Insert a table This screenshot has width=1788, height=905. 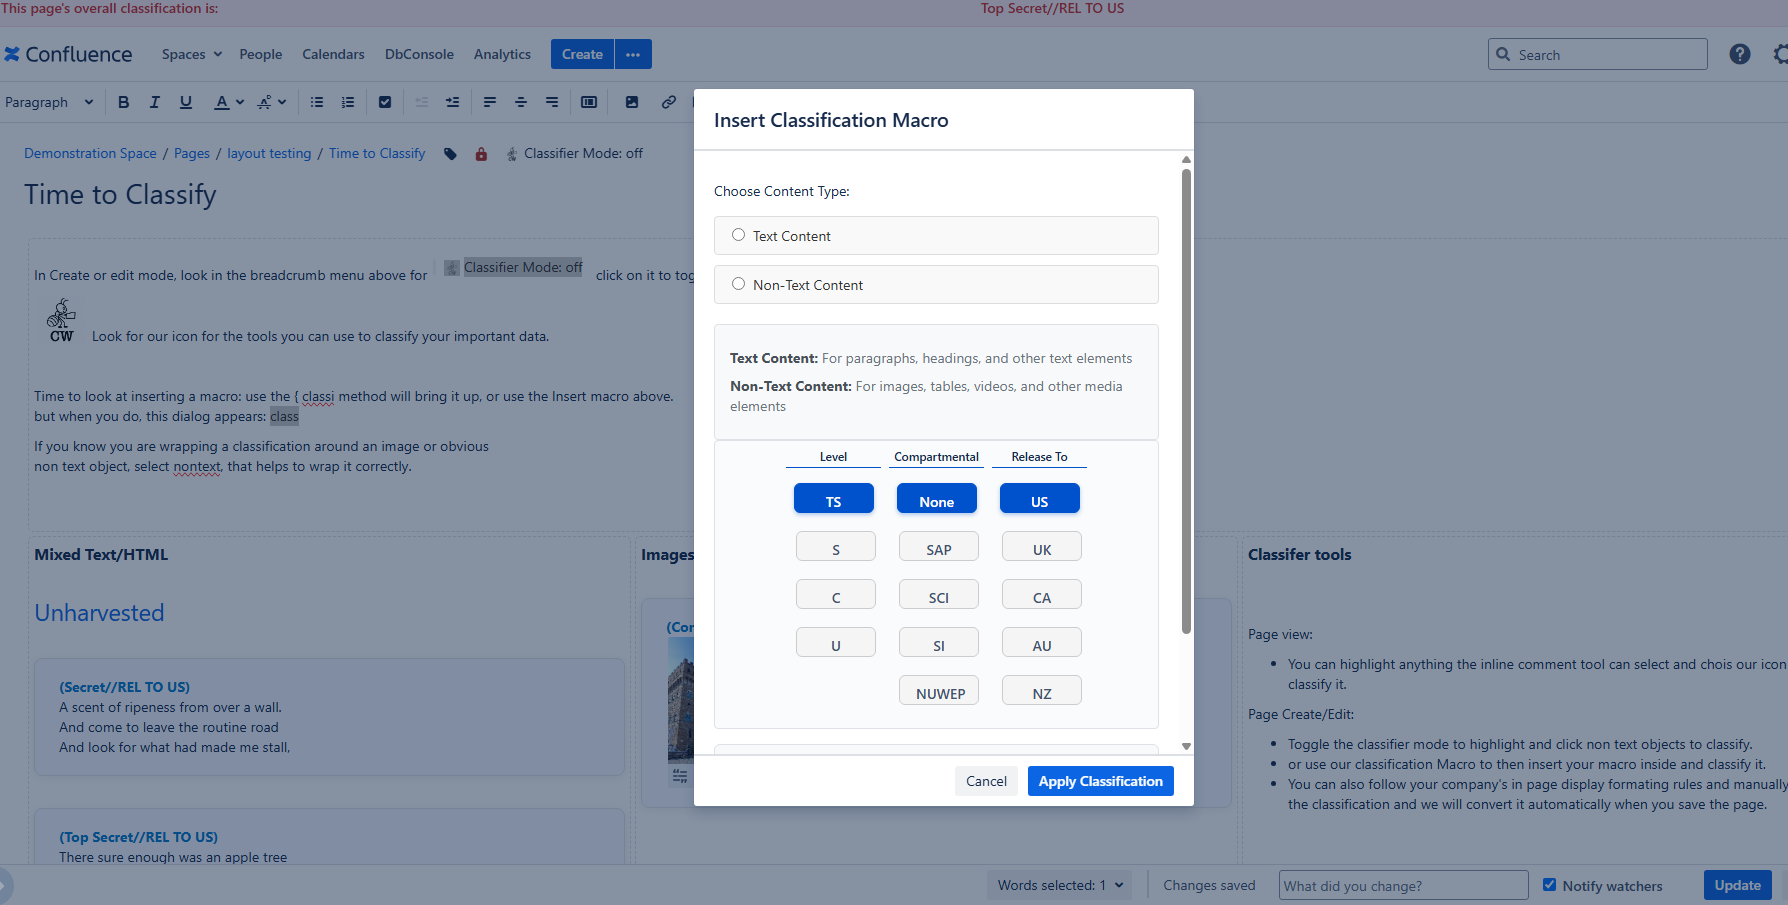588,101
